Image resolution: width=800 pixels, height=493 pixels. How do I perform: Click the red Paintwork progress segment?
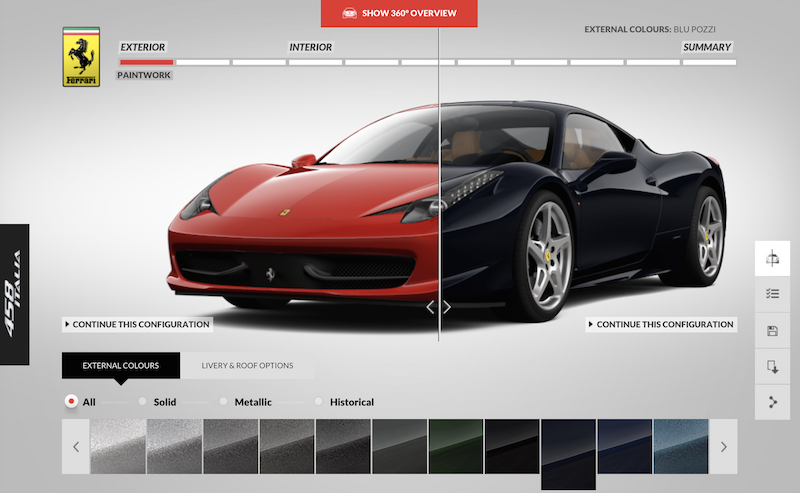point(146,62)
